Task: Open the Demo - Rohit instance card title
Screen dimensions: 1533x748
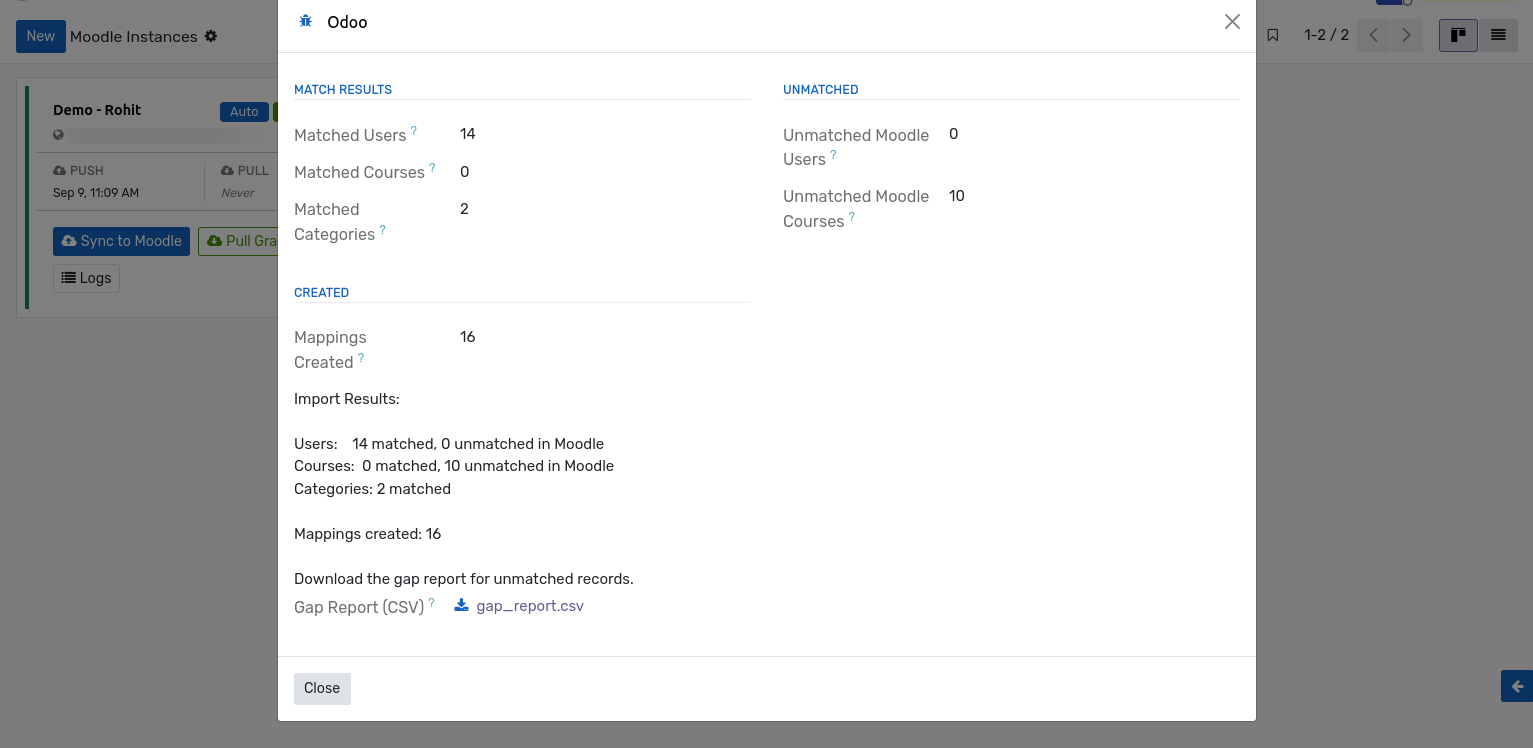Action: pos(97,110)
